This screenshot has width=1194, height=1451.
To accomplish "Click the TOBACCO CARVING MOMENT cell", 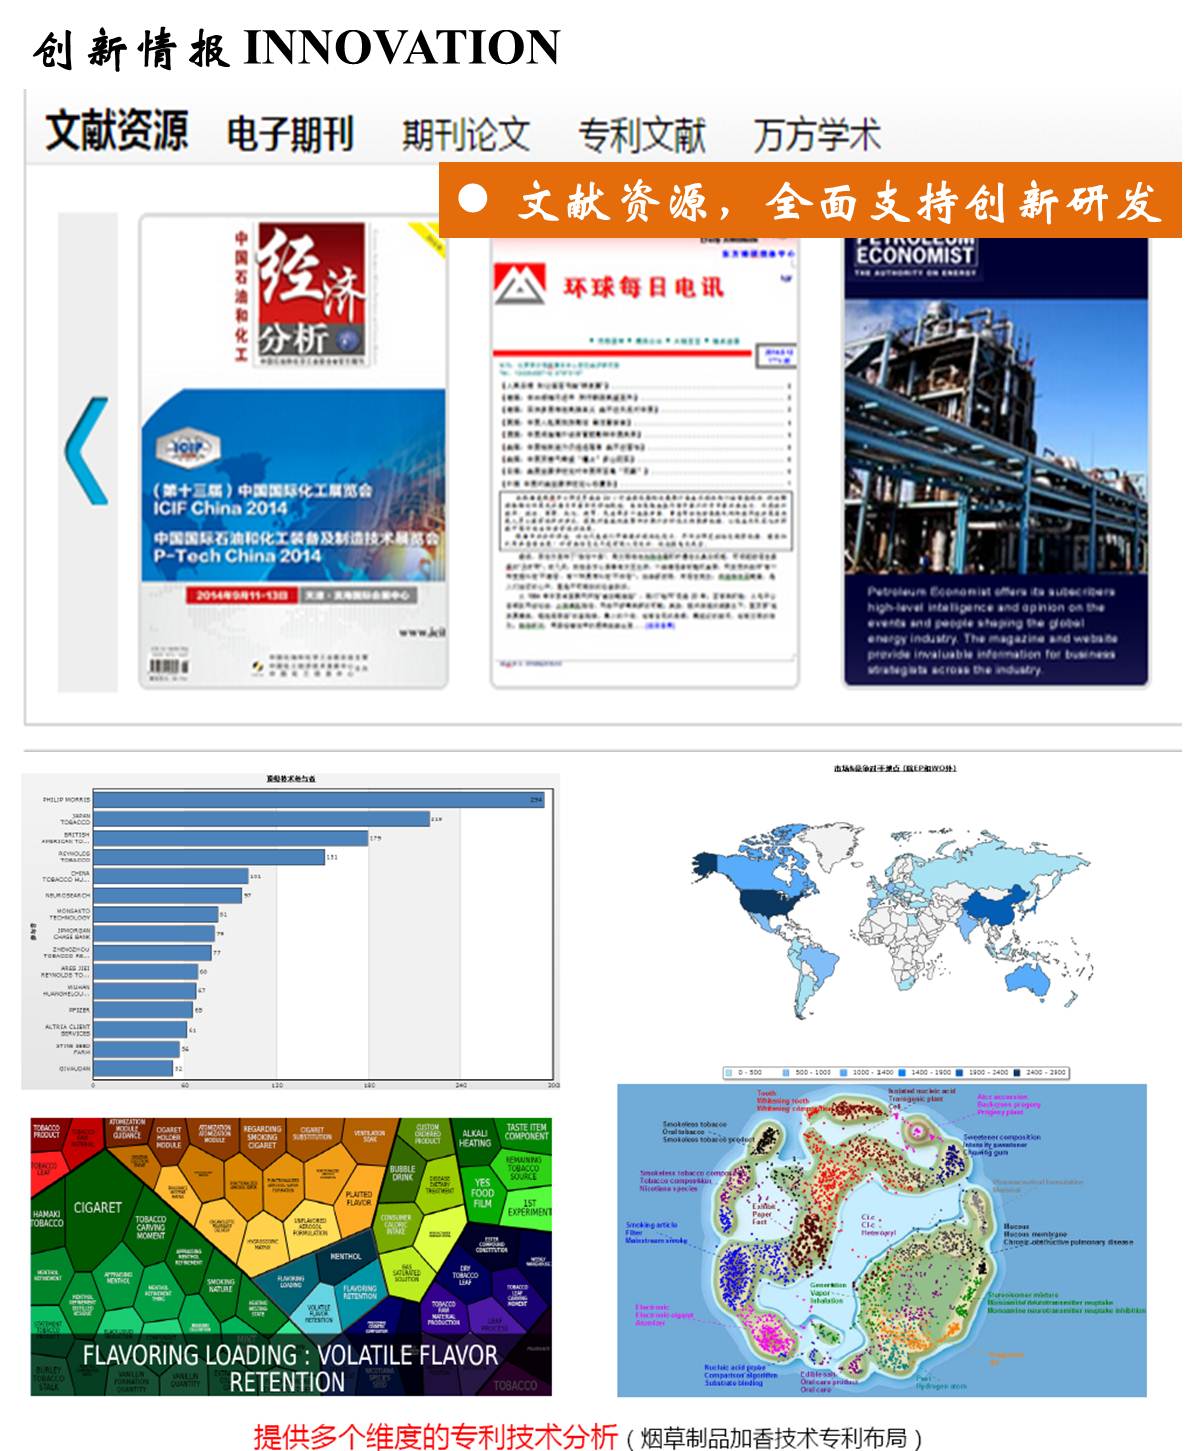I will [151, 1227].
